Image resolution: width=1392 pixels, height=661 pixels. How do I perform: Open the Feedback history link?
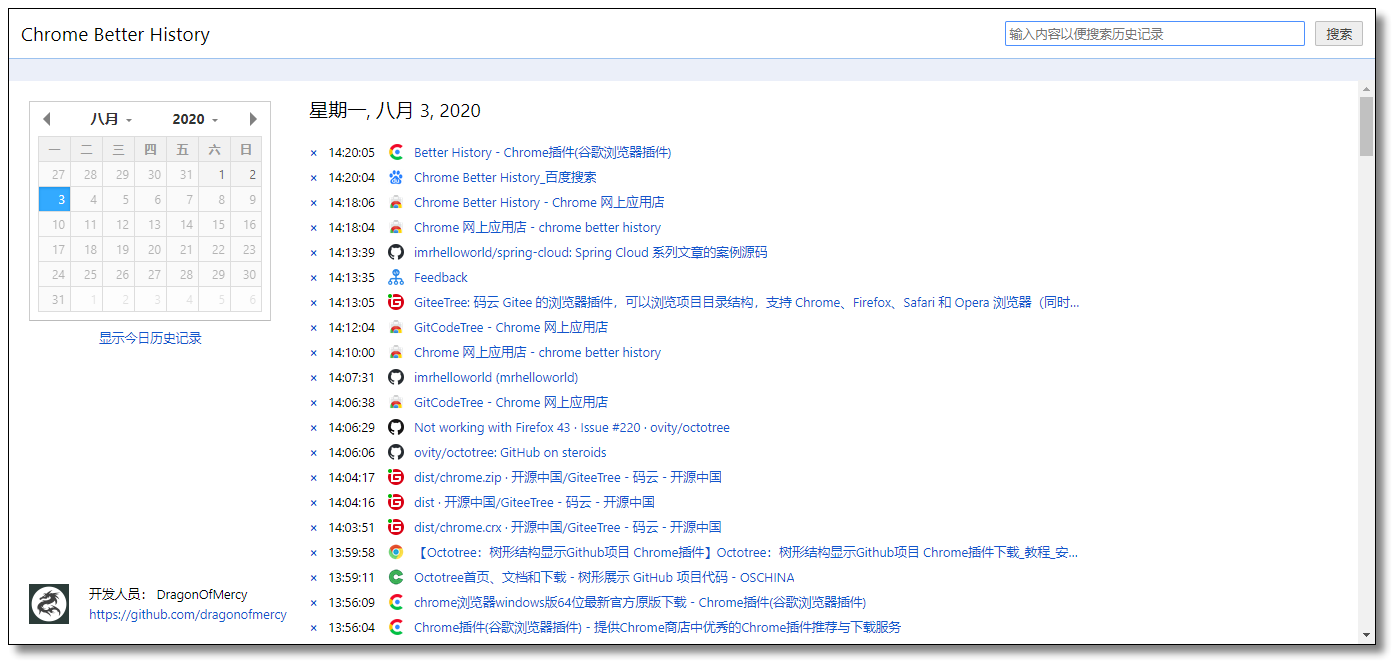441,278
